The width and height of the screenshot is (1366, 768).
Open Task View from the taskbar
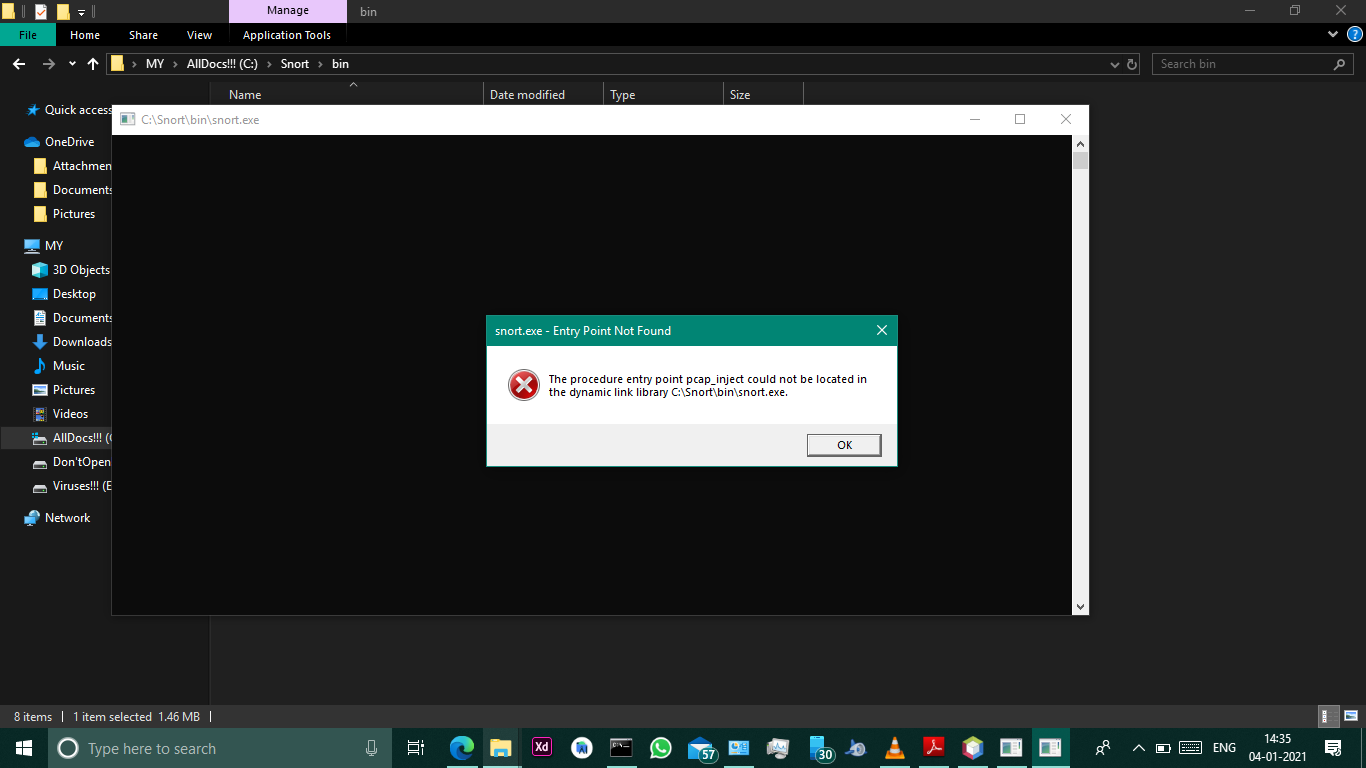coord(416,748)
